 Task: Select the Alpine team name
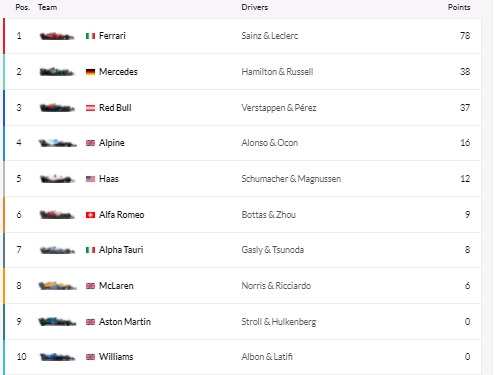112,143
